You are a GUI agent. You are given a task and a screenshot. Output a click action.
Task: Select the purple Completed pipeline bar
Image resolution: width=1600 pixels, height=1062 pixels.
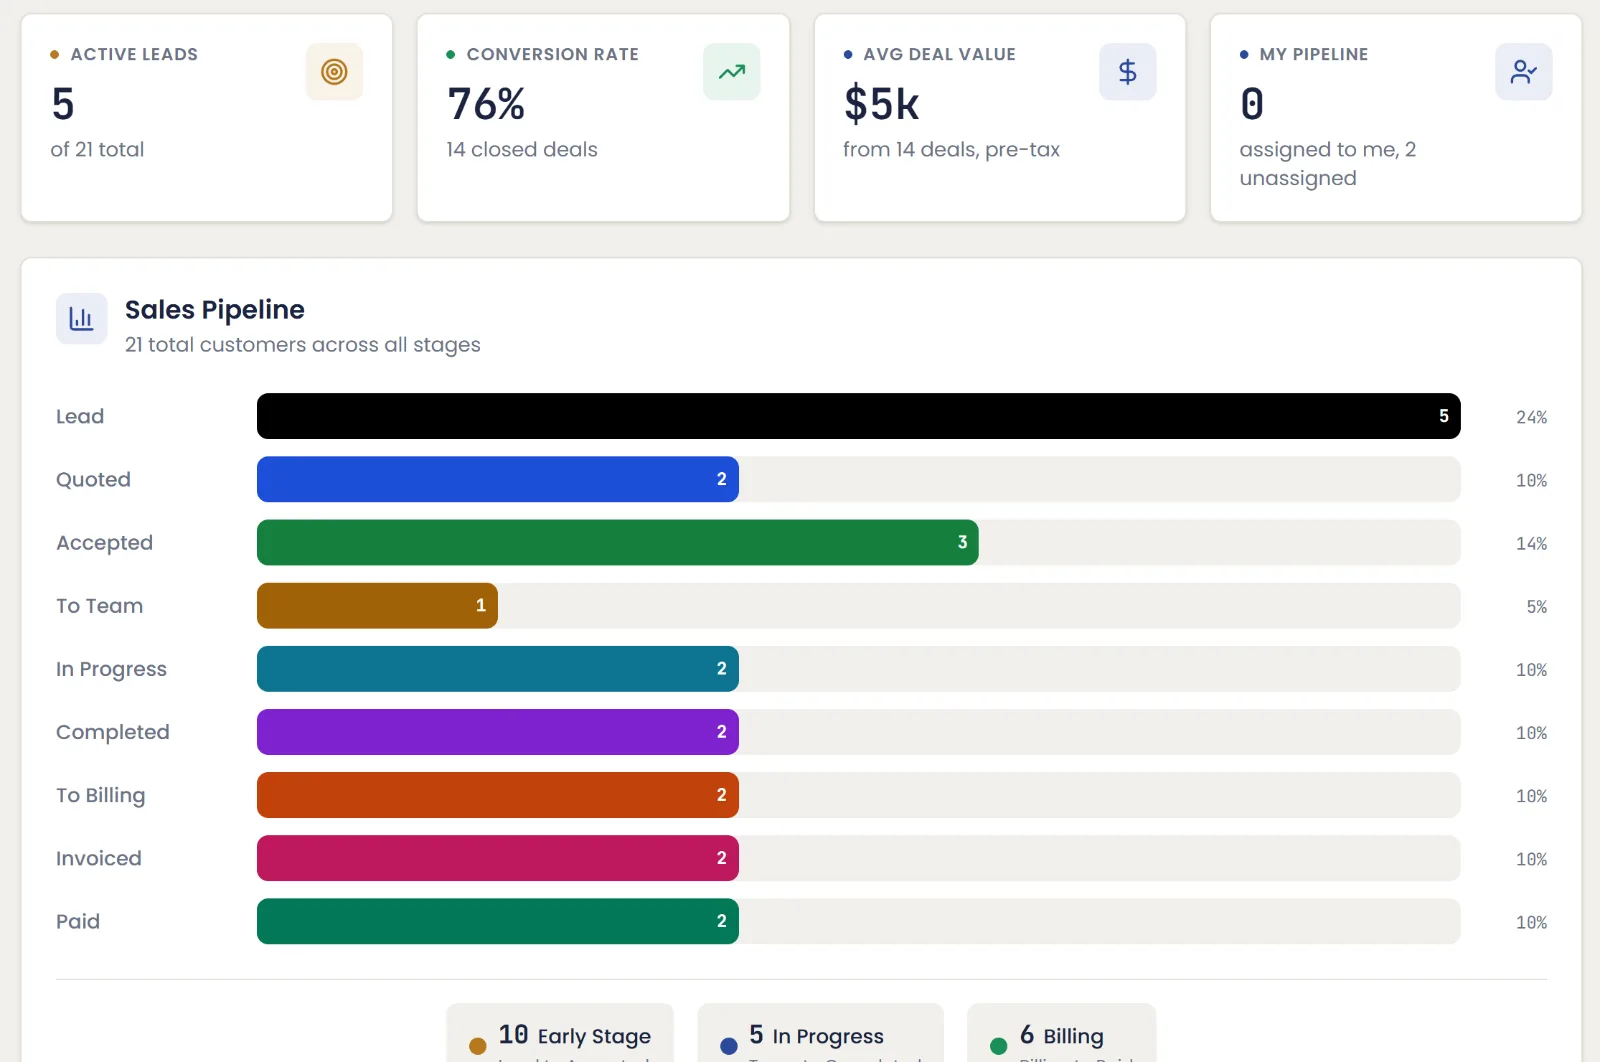coord(498,732)
